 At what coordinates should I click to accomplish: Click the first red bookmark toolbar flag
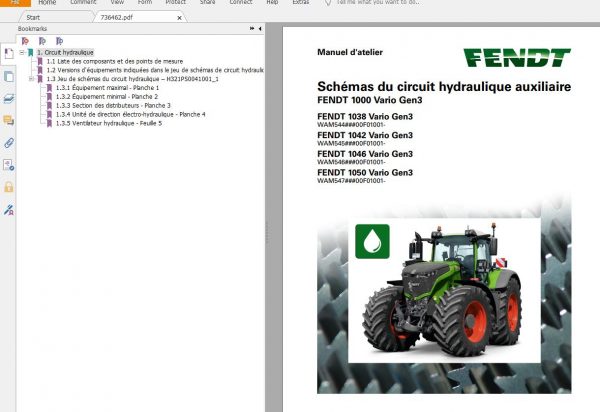click(25, 41)
